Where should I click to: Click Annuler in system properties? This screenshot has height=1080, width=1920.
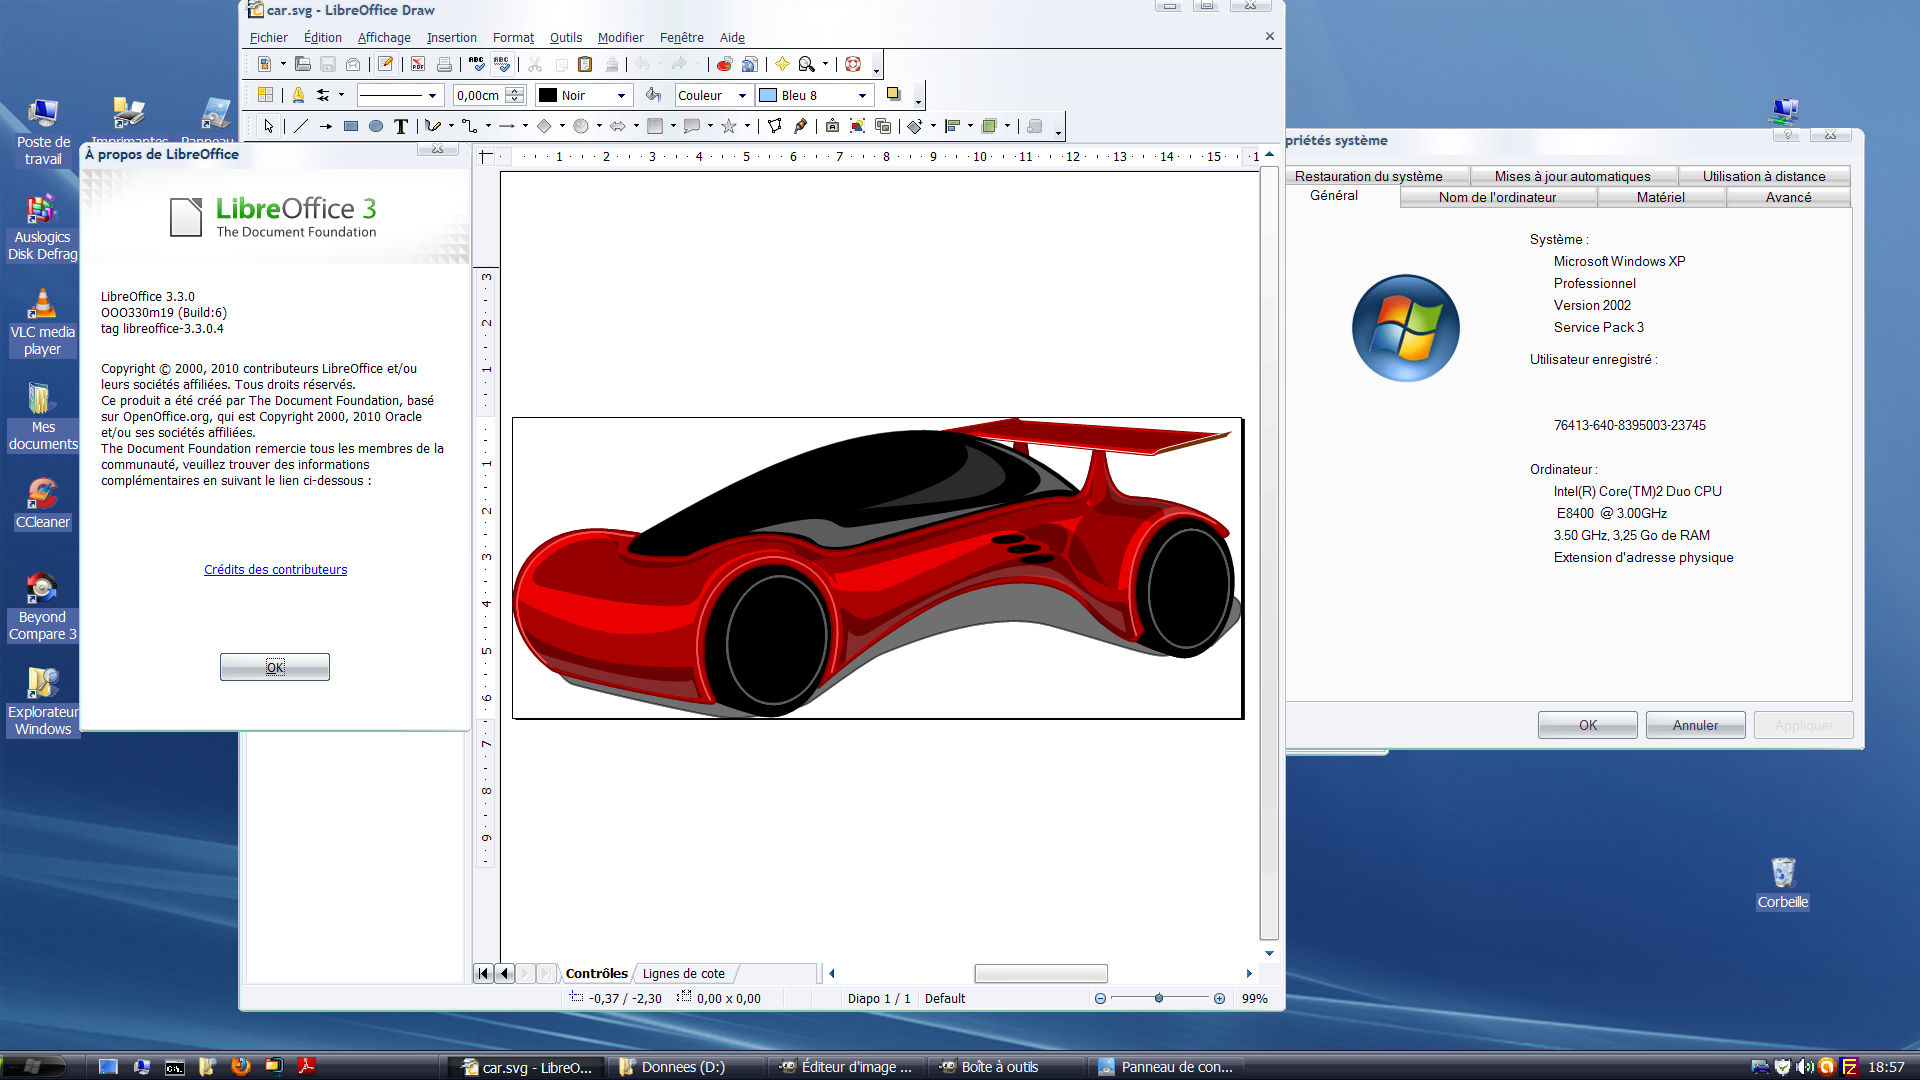(x=1695, y=725)
